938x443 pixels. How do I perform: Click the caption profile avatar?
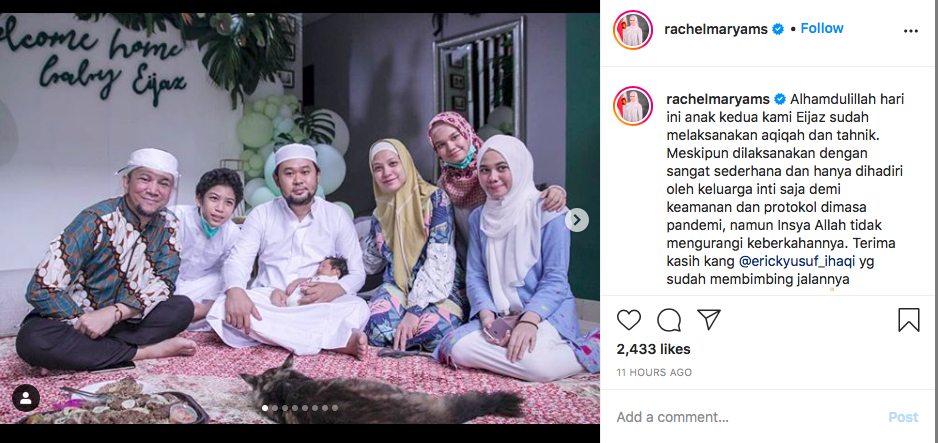coord(632,106)
